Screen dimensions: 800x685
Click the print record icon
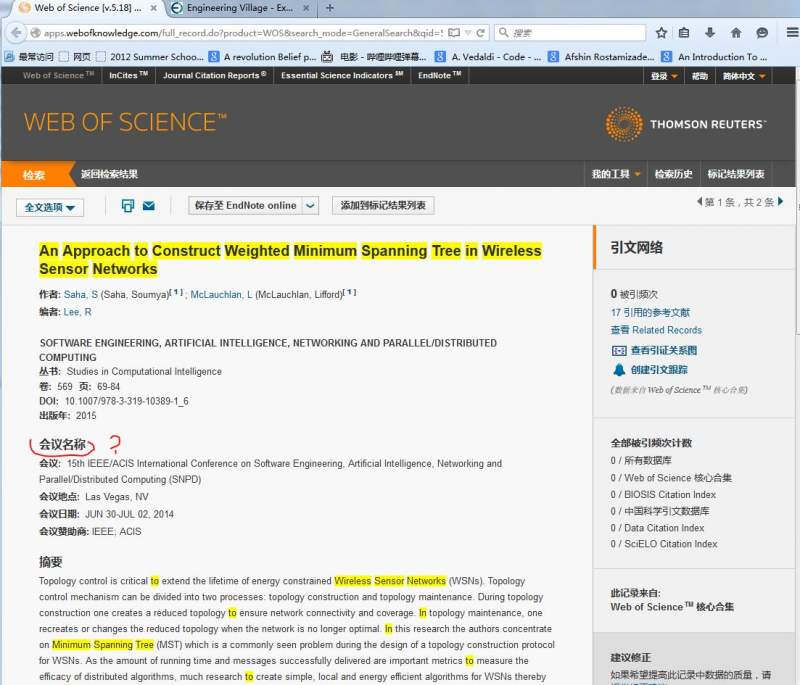coord(128,206)
